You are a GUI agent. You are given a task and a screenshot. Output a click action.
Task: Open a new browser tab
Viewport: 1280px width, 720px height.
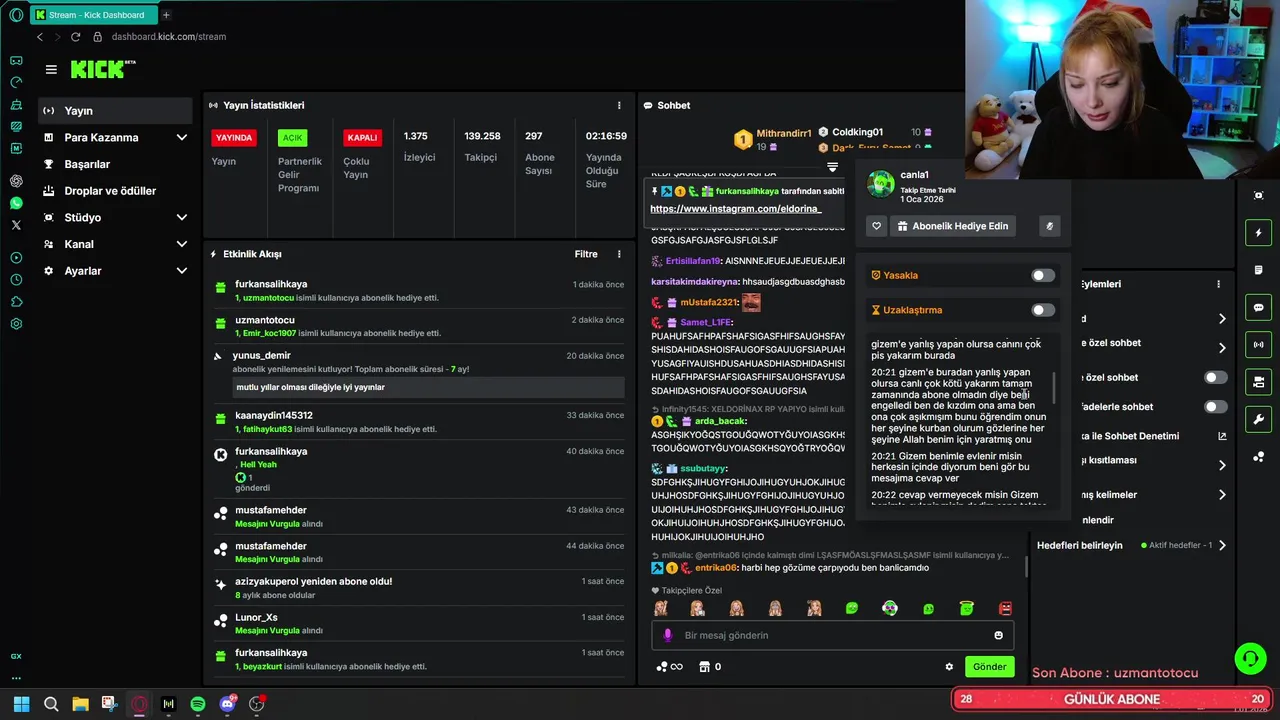[x=166, y=15]
